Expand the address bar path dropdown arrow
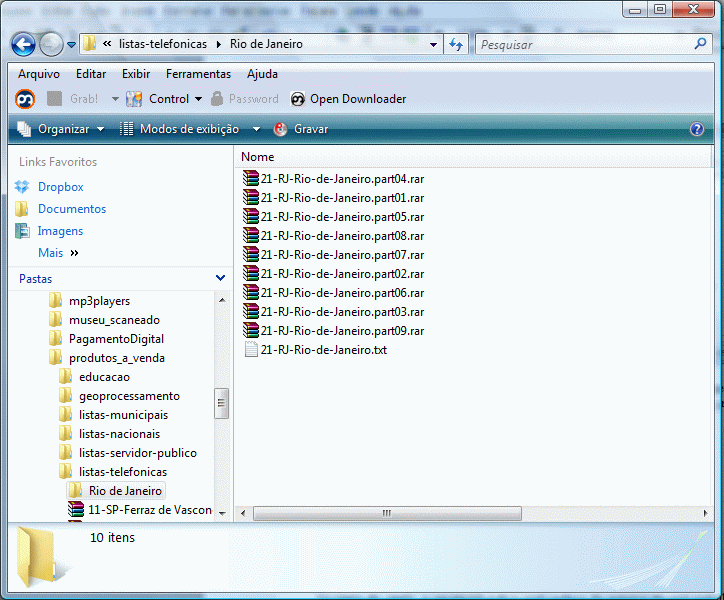Viewport: 724px width, 600px height. coord(433,45)
